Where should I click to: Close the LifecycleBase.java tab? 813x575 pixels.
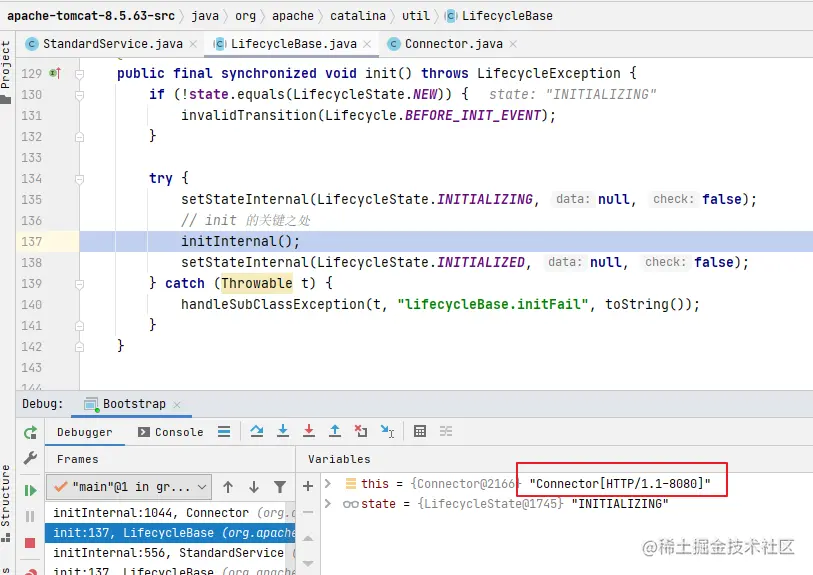[x=367, y=44]
